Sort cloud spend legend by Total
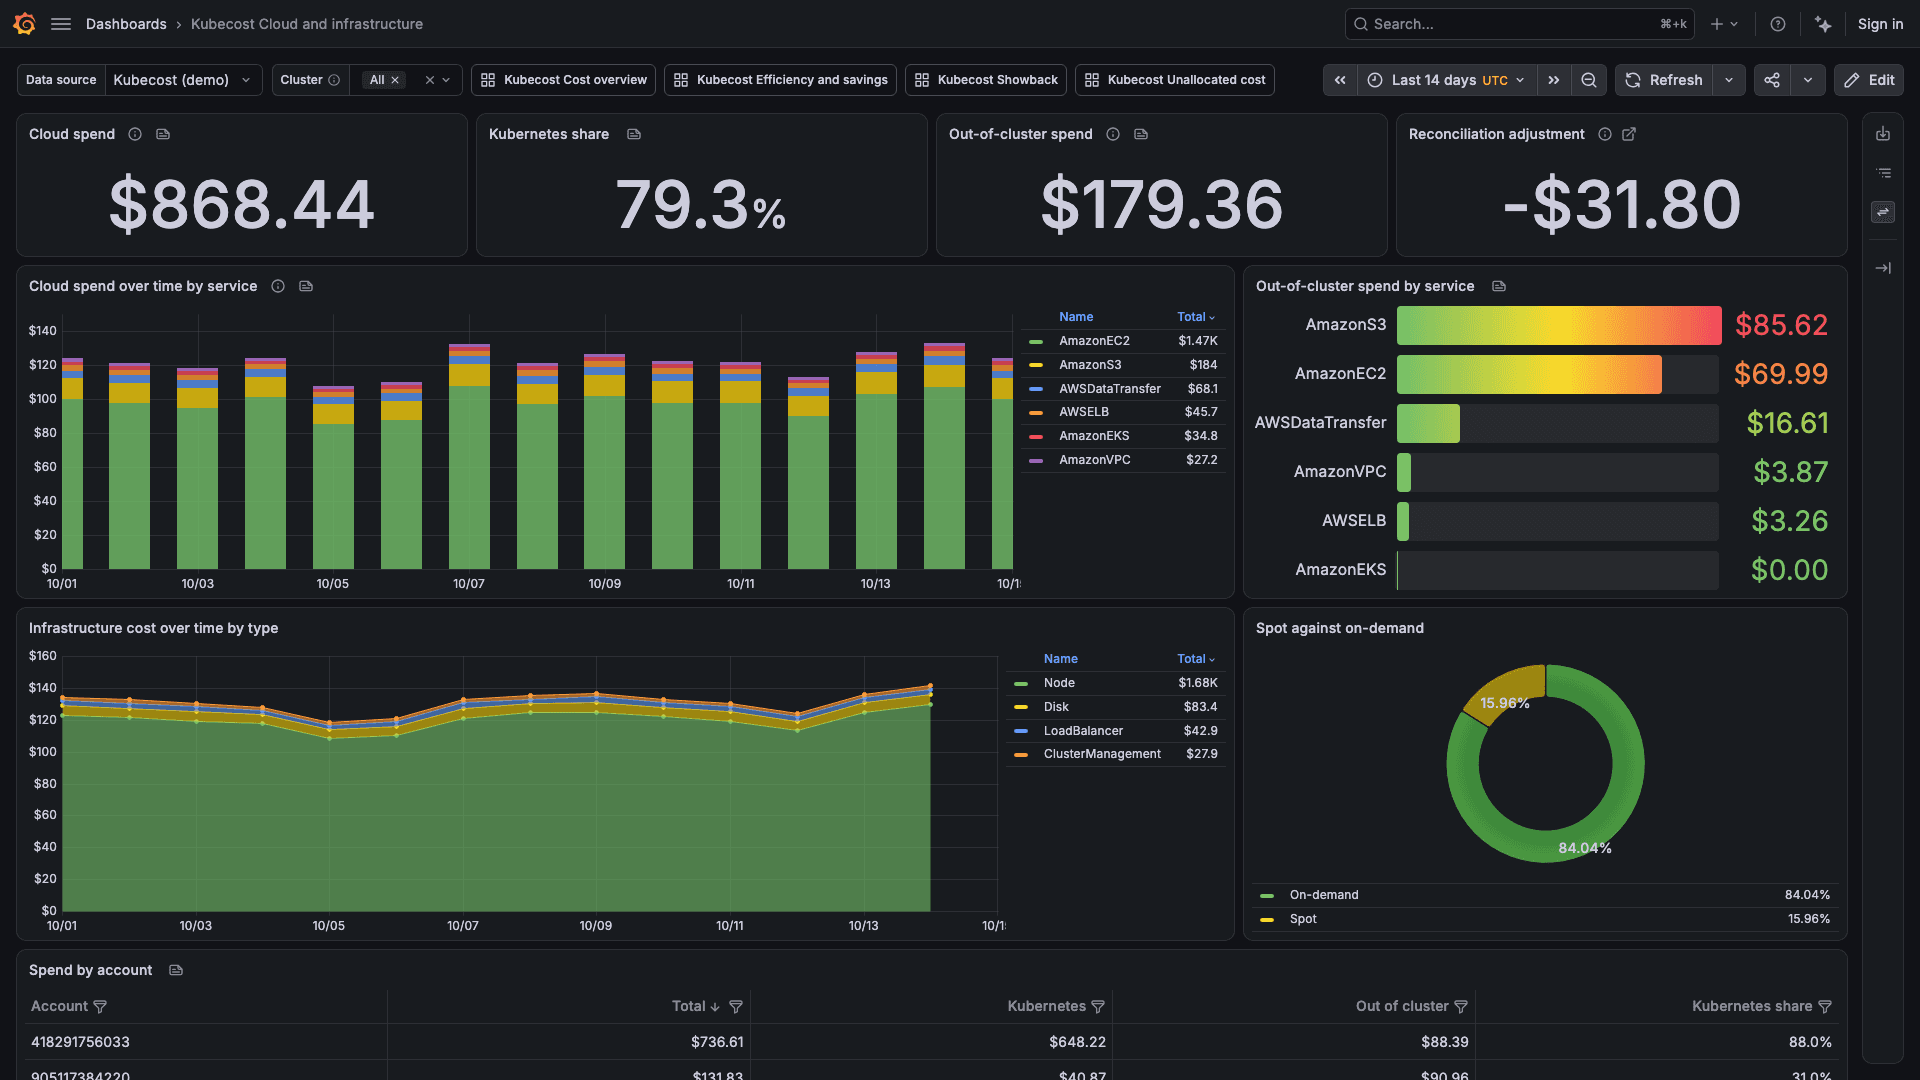 pos(1196,317)
